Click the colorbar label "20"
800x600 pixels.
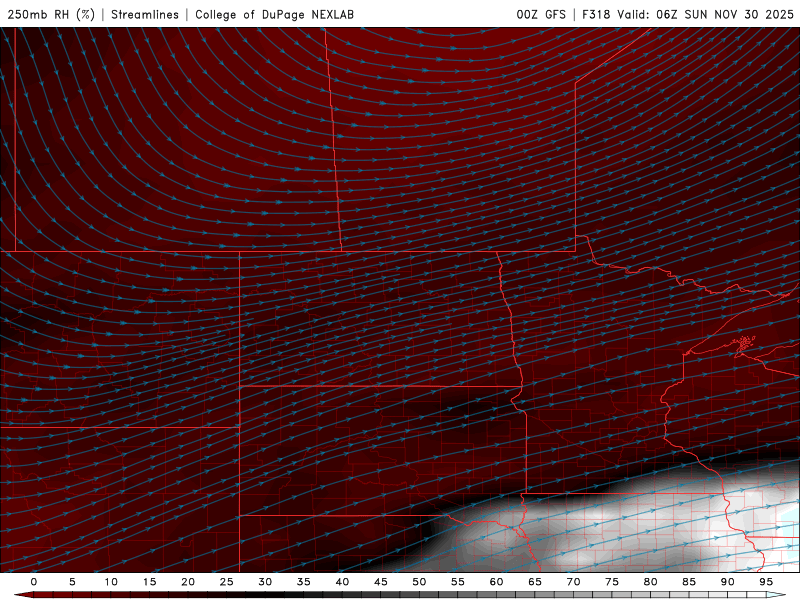188,582
